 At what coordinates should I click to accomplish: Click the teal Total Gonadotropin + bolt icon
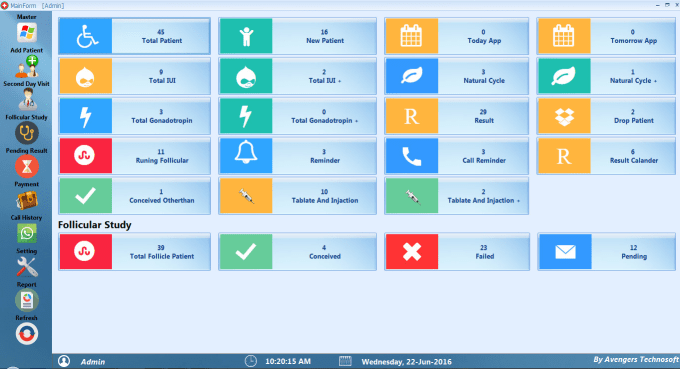pyautogui.click(x=246, y=116)
